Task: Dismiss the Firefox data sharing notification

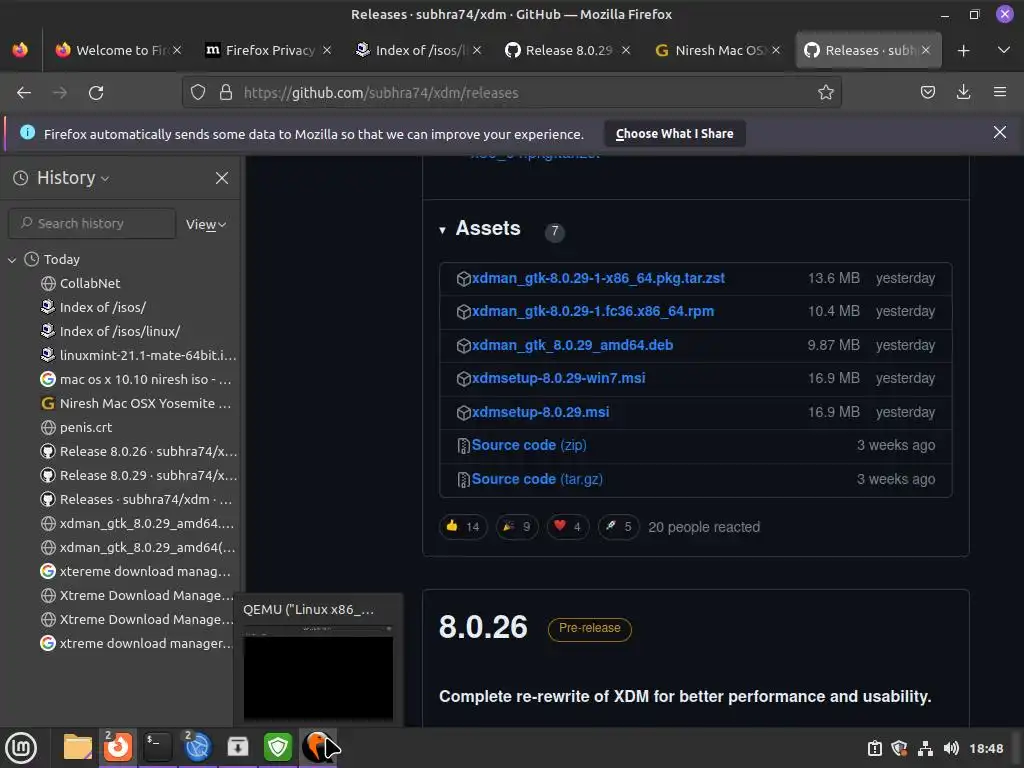Action: click(x=999, y=133)
